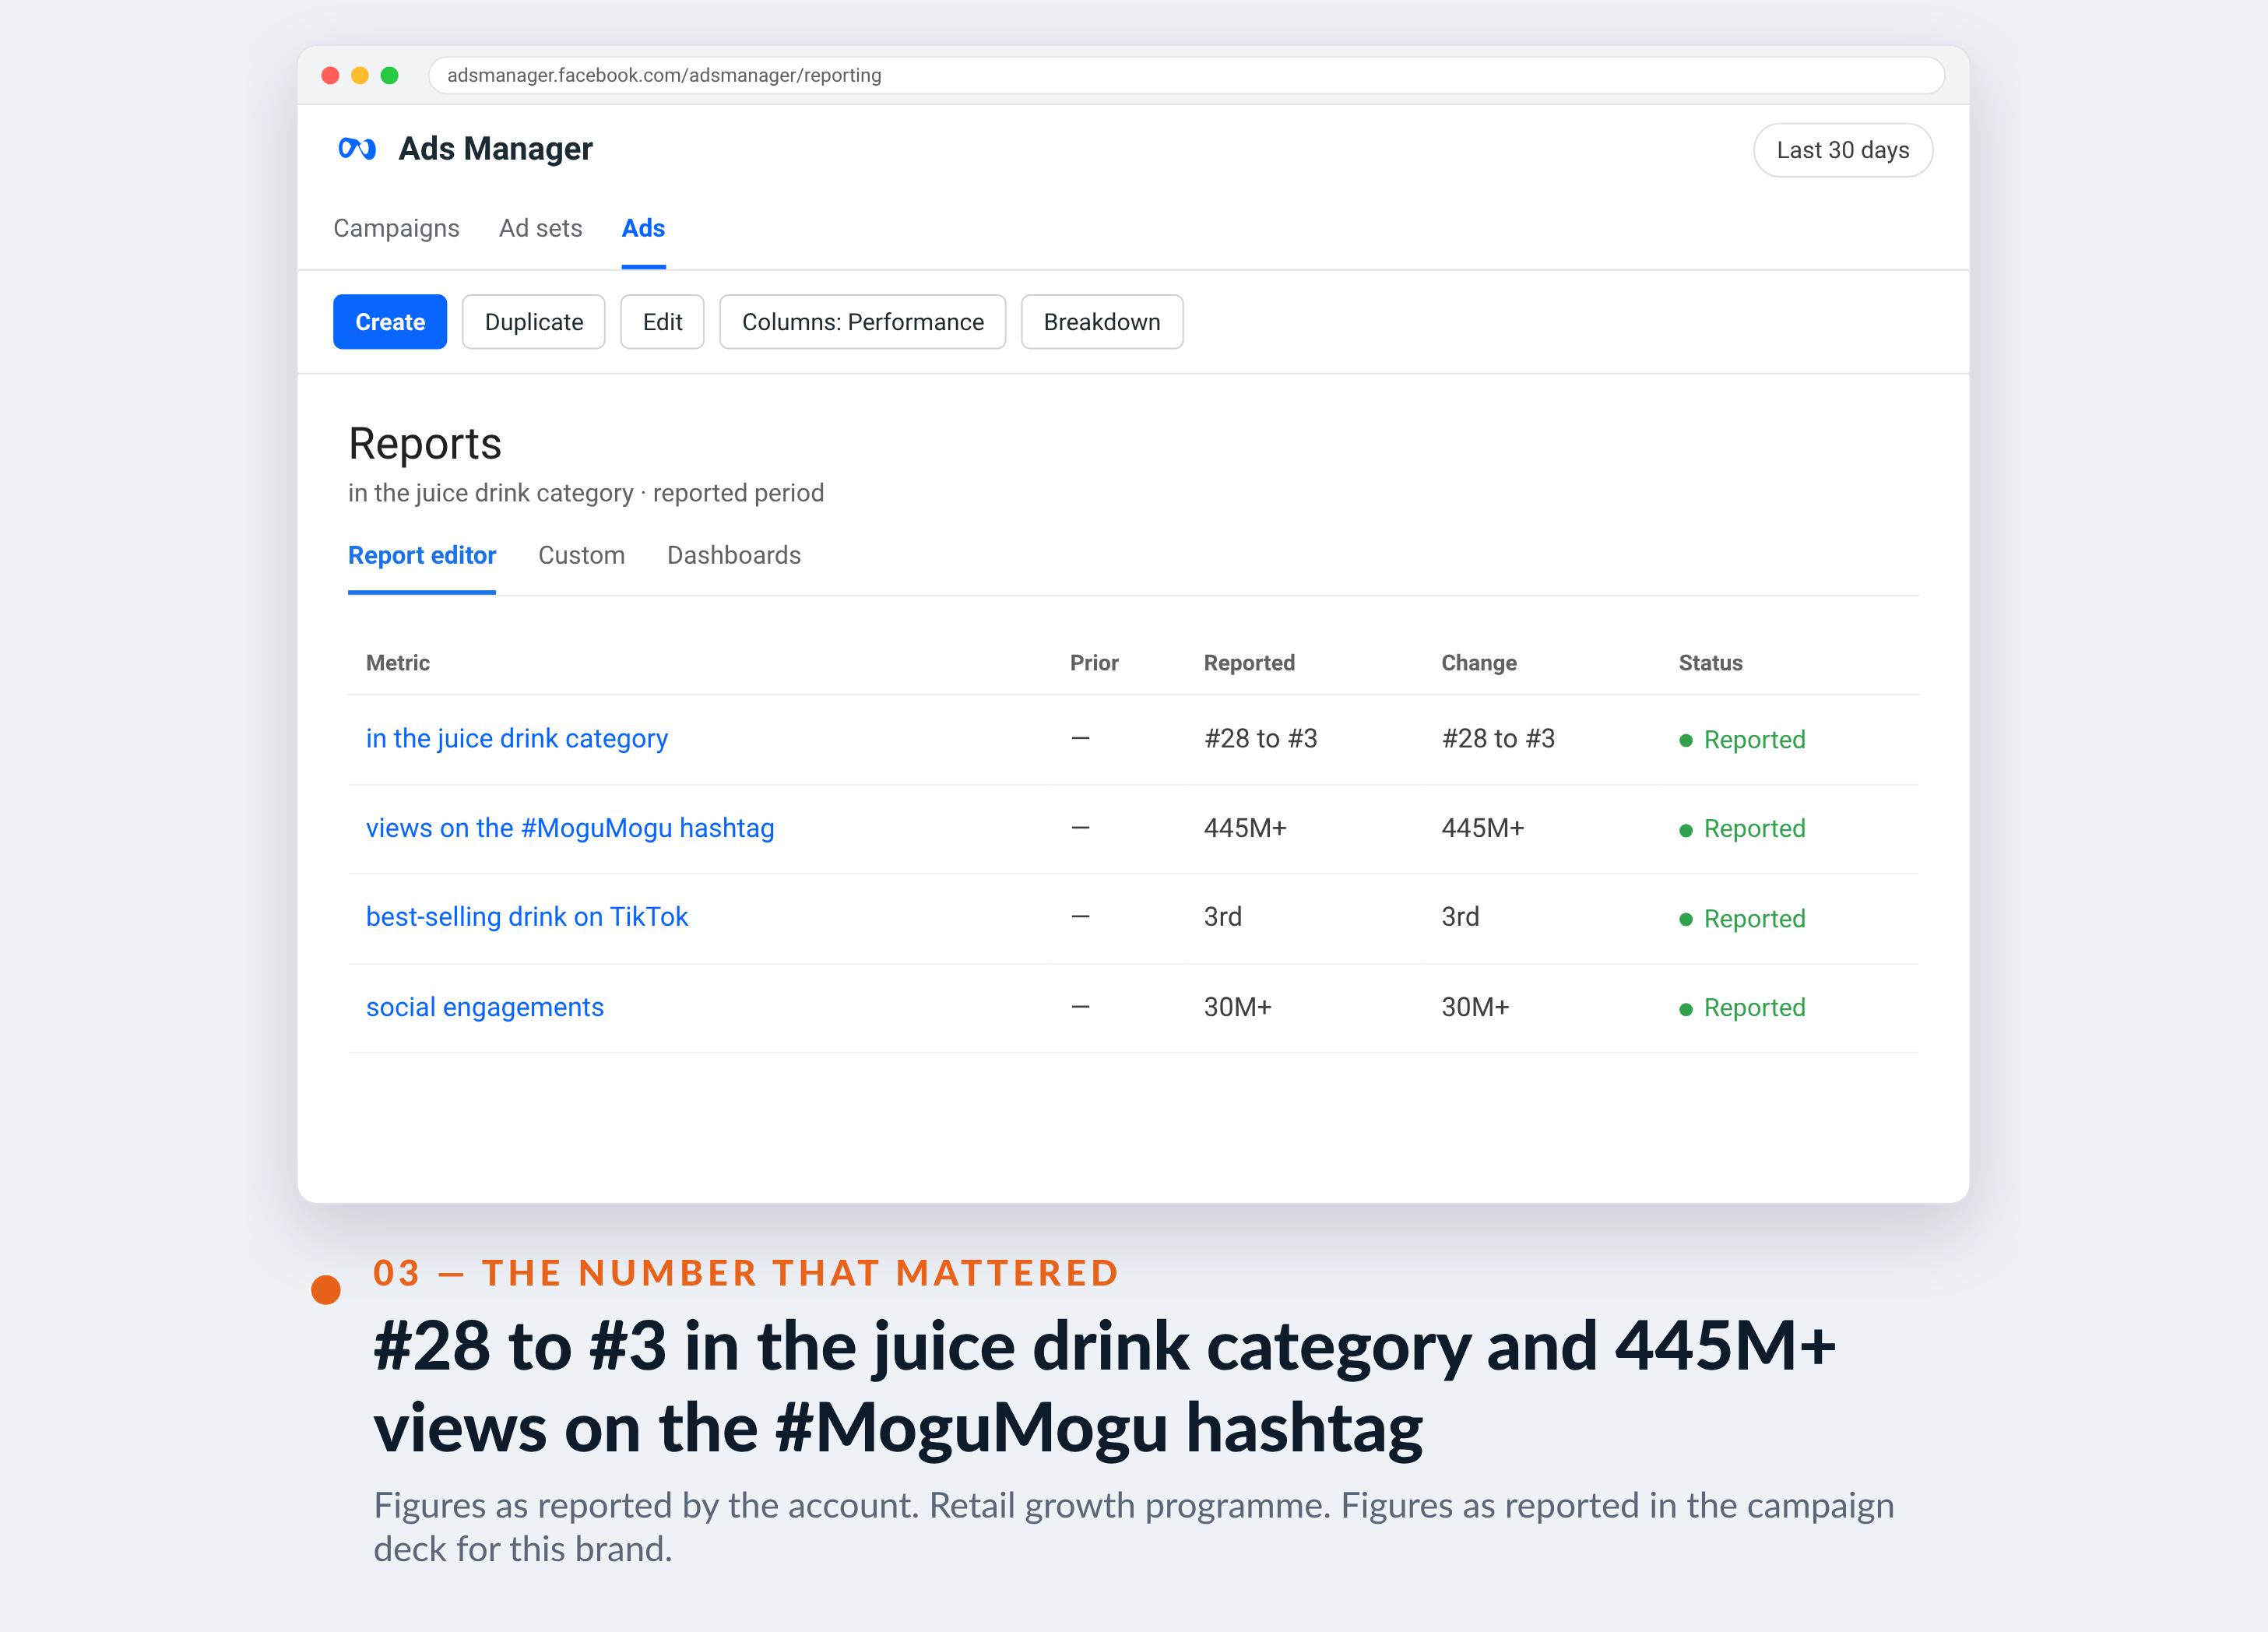Click the Ads Manager title

tap(495, 149)
